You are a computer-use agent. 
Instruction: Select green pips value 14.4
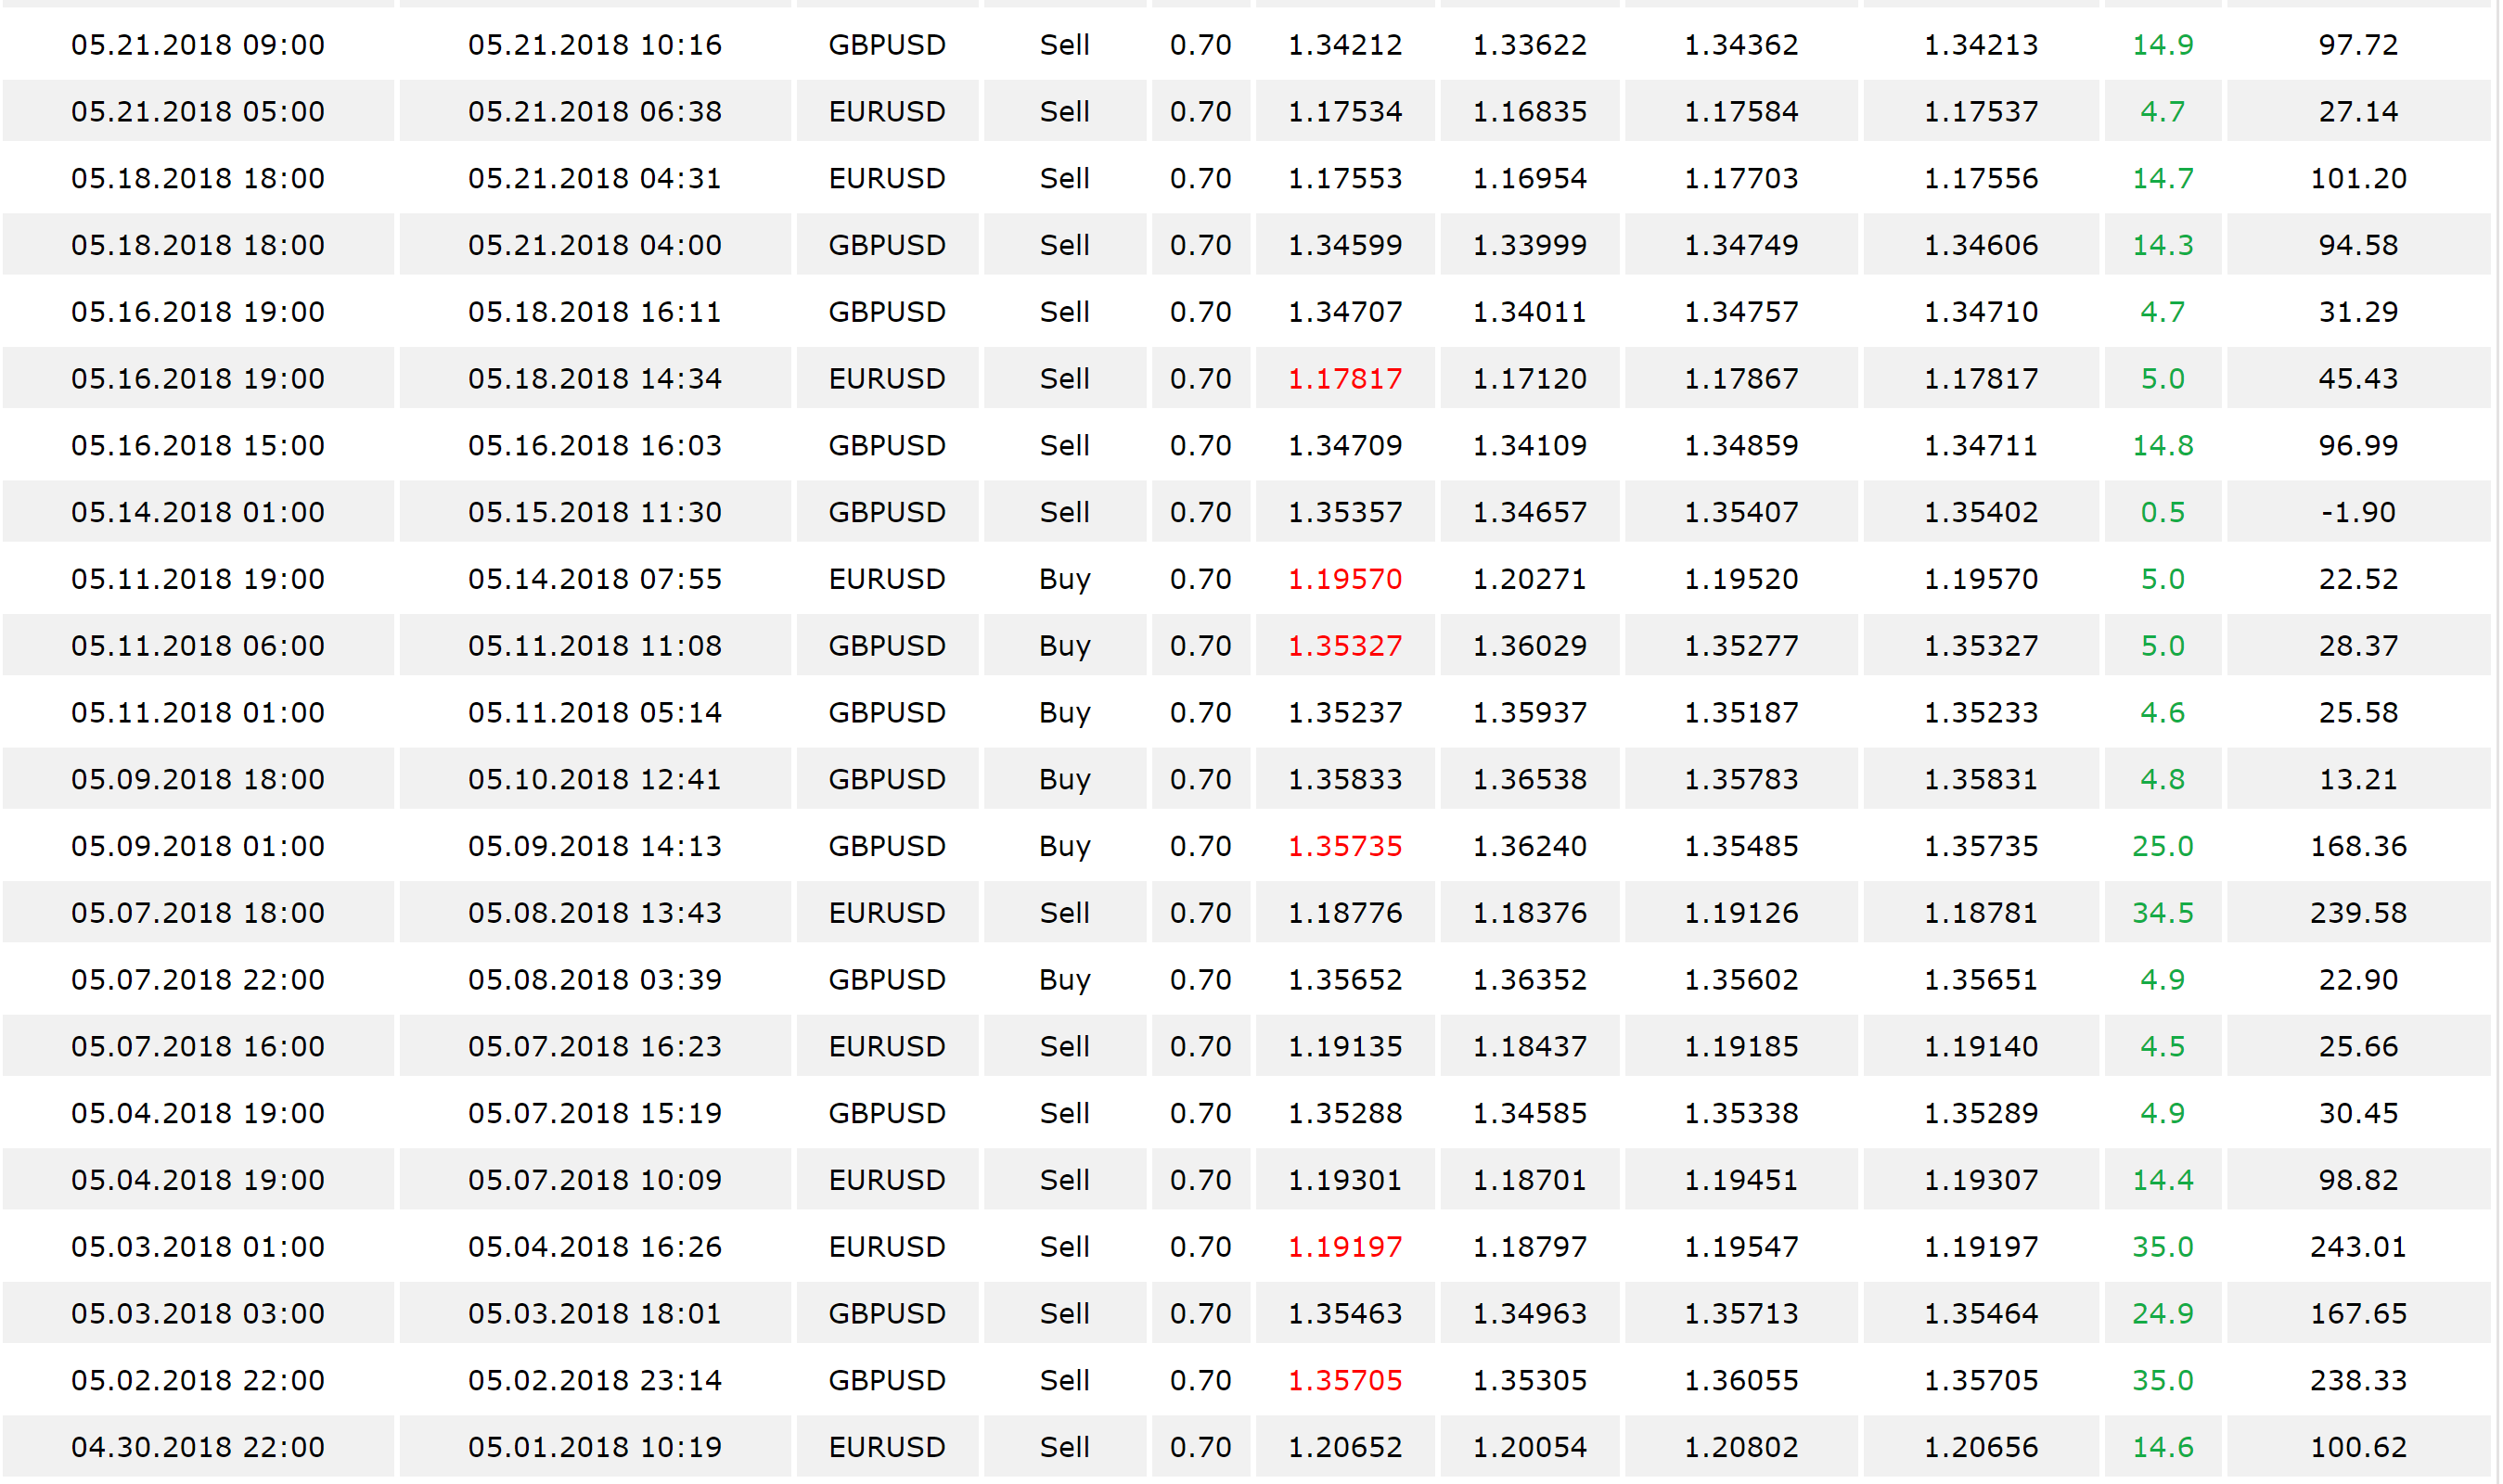(x=2163, y=1181)
